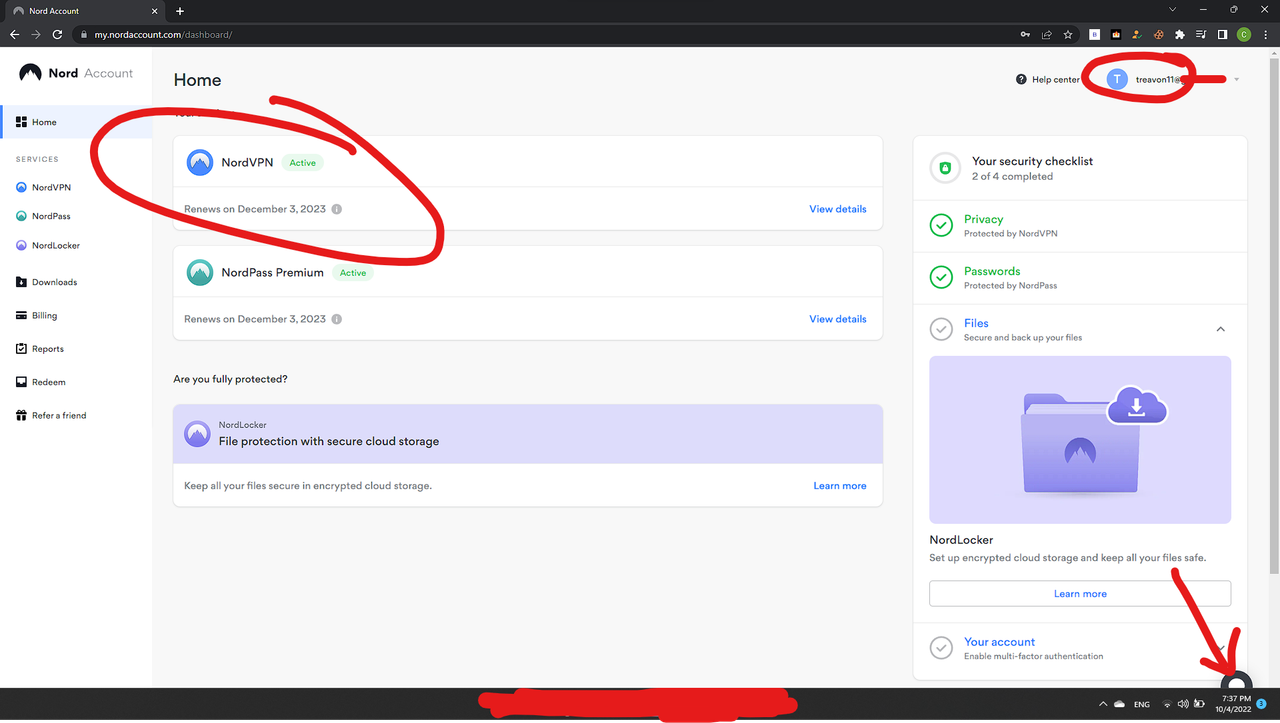
Task: Open the account dropdown arrow at top right
Action: click(x=1237, y=80)
